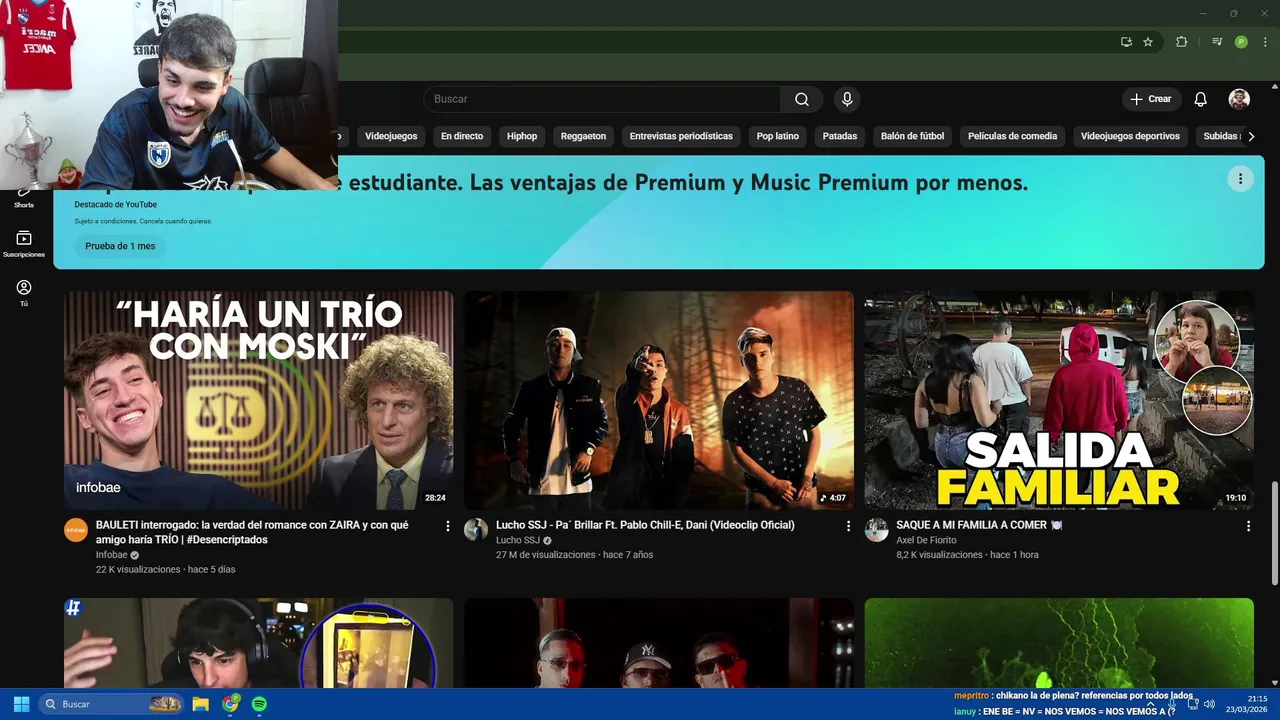Search with the magnifier icon button
This screenshot has width=1280, height=720.
point(802,99)
